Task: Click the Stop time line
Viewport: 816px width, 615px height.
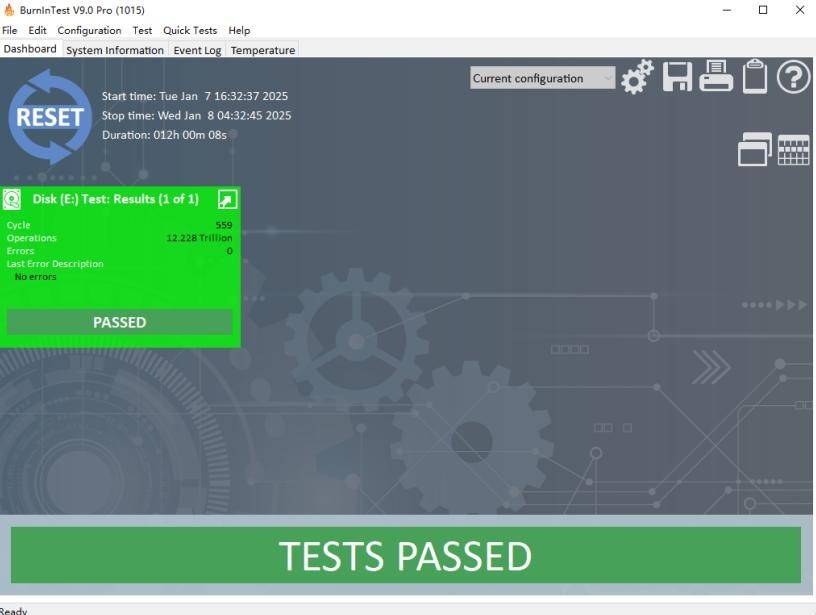Action: tap(196, 116)
